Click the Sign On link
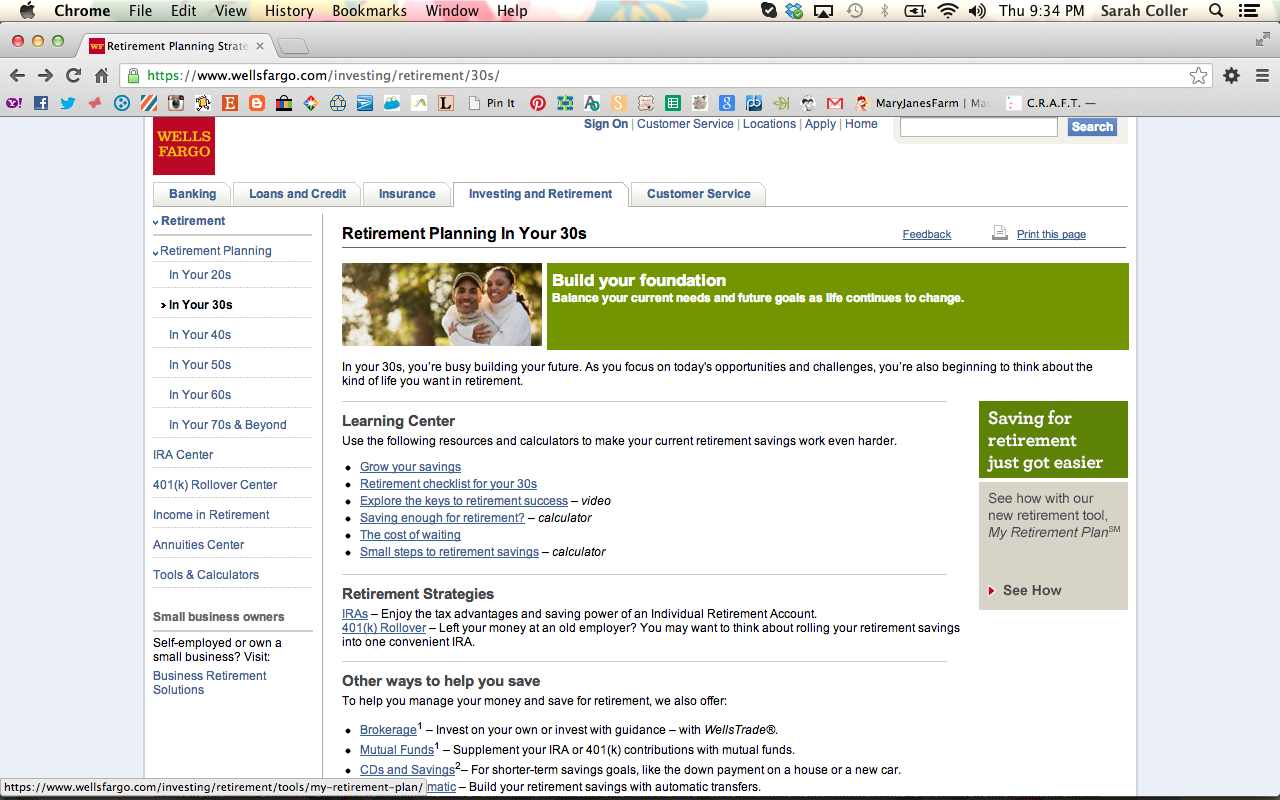This screenshot has width=1280, height=800. coord(606,124)
